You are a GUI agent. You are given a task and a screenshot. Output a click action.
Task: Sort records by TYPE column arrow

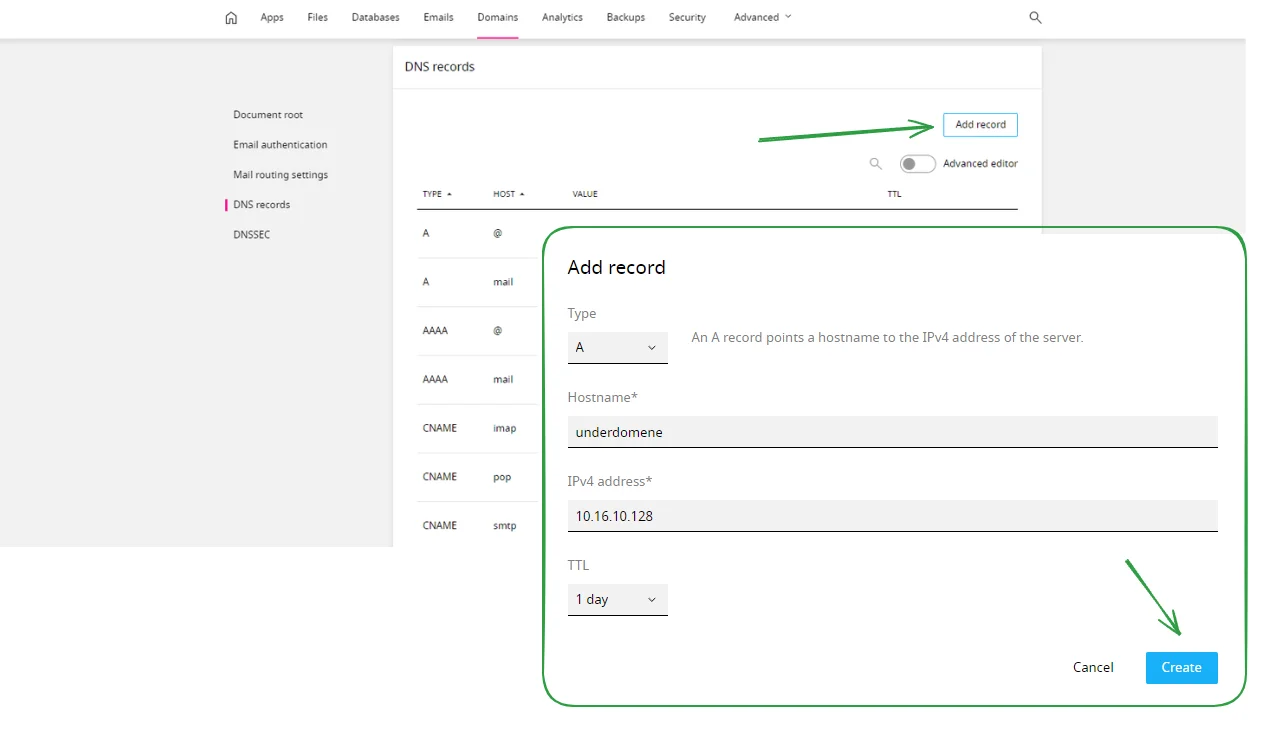(449, 194)
